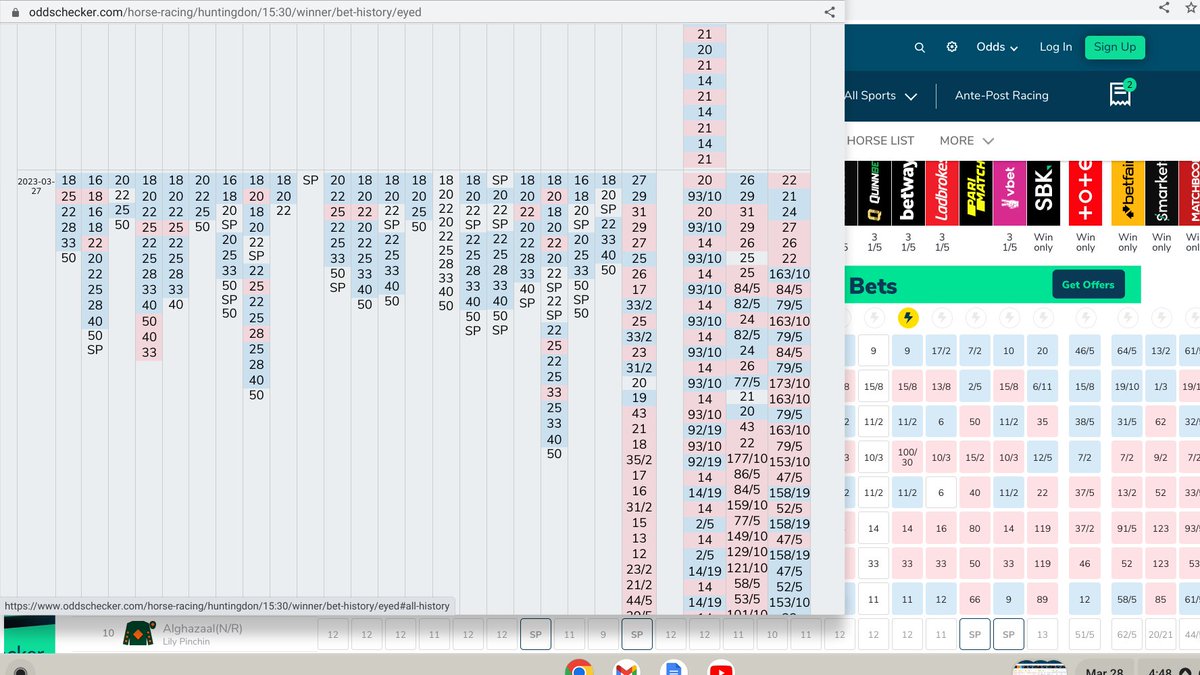This screenshot has width=1200, height=675.
Task: Click the 177/10 odds cell
Action: tap(747, 459)
